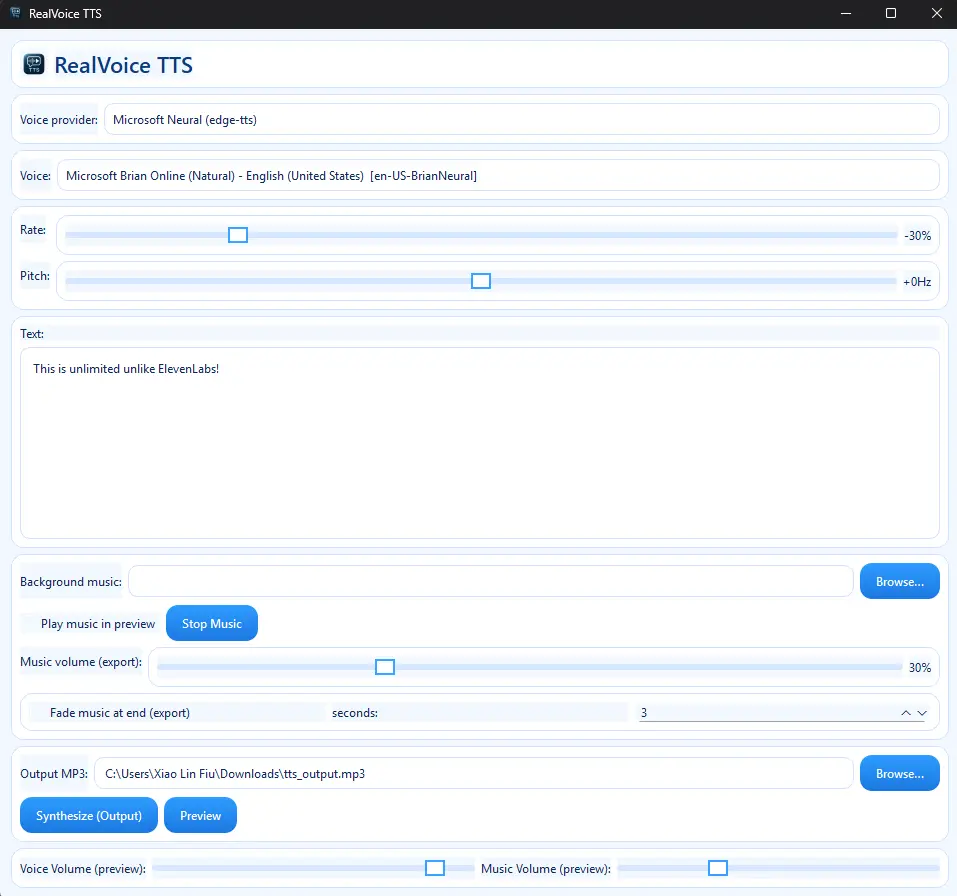Open the Voice selection combo box

pyautogui.click(x=498, y=176)
